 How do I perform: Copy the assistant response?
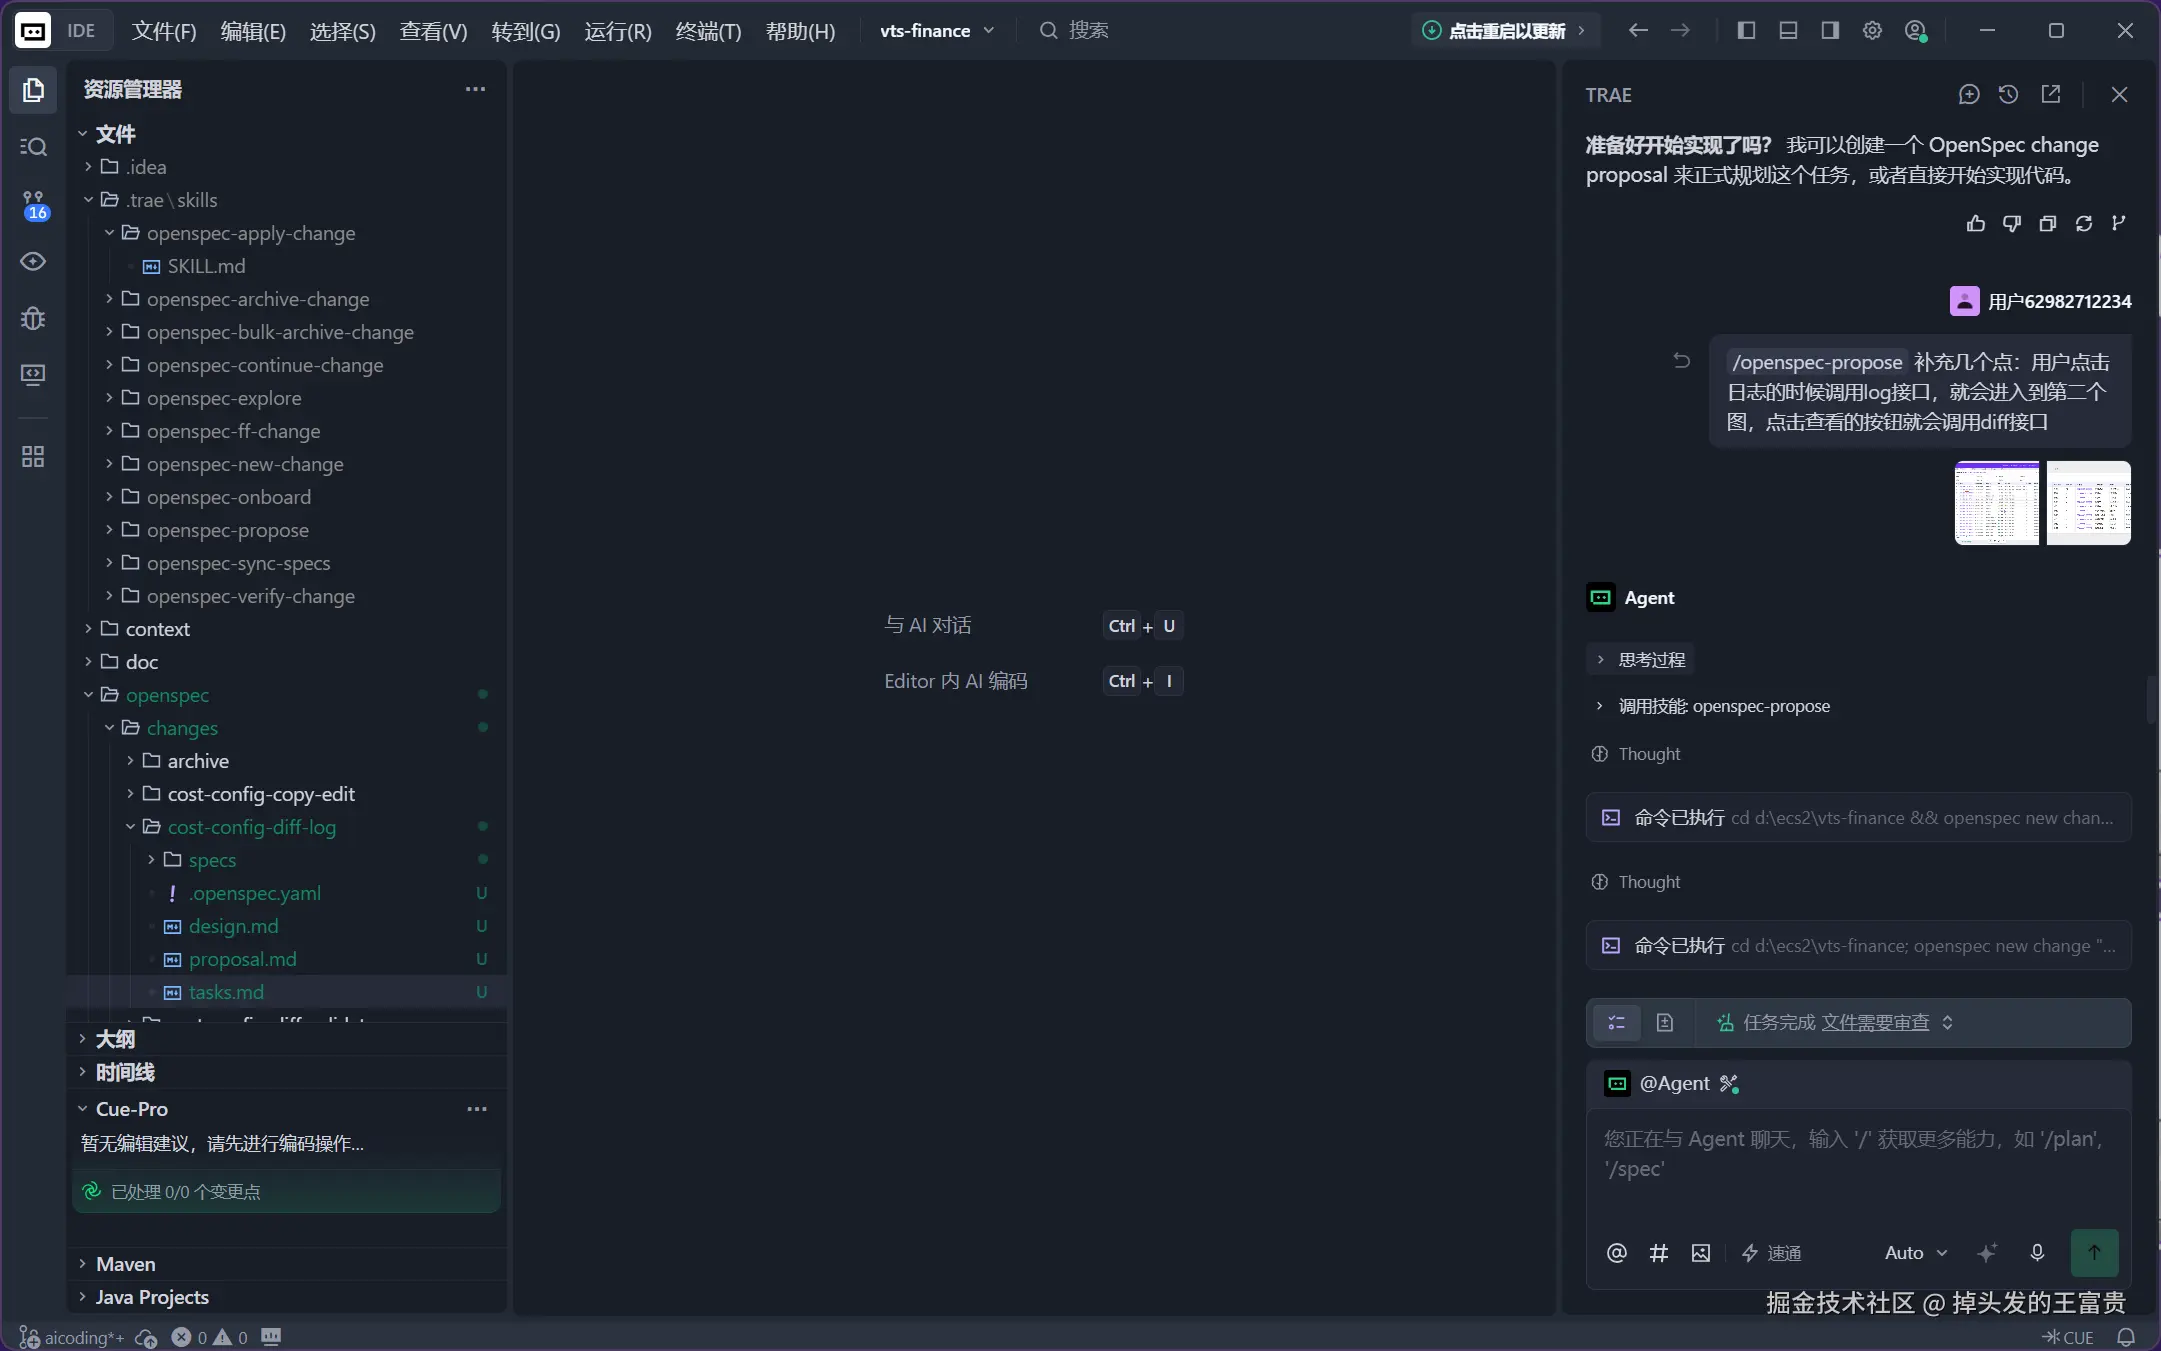click(2047, 223)
